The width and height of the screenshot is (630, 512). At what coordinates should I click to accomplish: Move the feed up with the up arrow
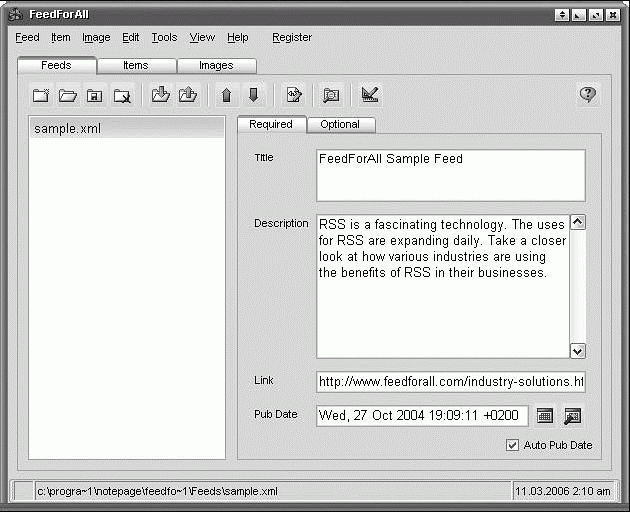point(227,95)
